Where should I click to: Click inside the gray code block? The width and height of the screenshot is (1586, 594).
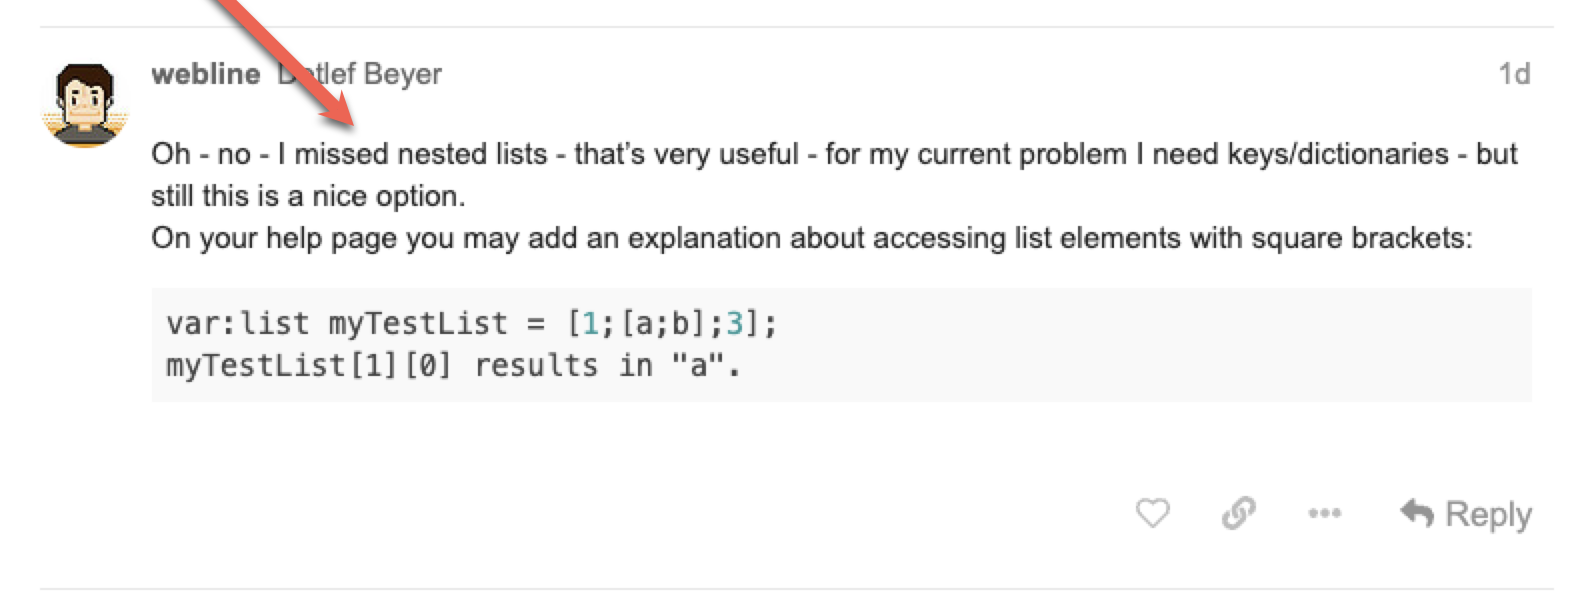click(841, 345)
